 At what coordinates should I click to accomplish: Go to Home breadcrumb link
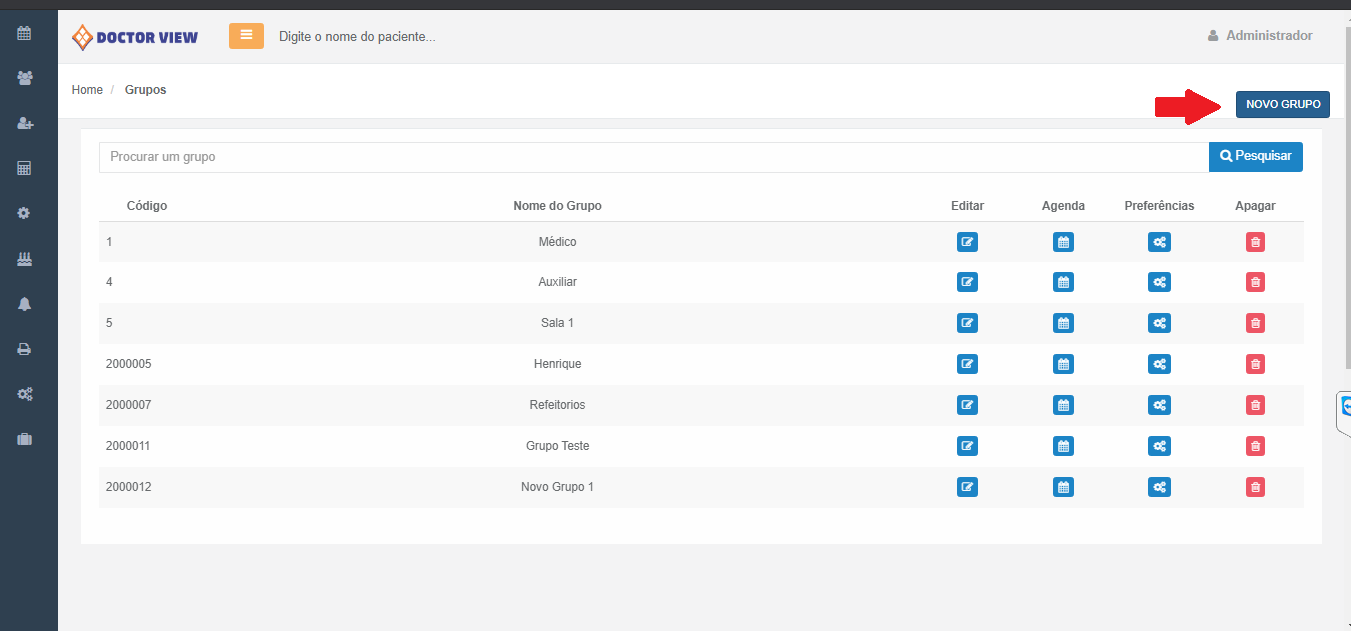tap(87, 90)
